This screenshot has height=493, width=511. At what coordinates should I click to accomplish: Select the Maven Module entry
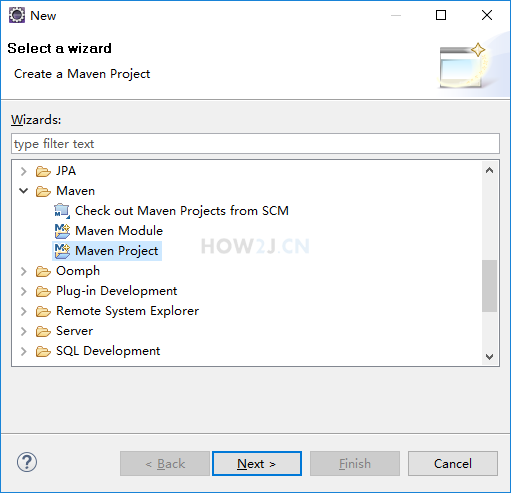pyautogui.click(x=119, y=231)
